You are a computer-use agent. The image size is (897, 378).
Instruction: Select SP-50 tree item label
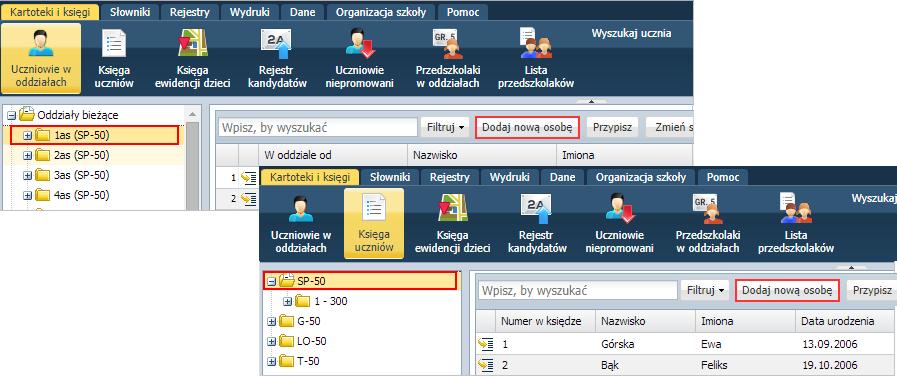click(312, 281)
